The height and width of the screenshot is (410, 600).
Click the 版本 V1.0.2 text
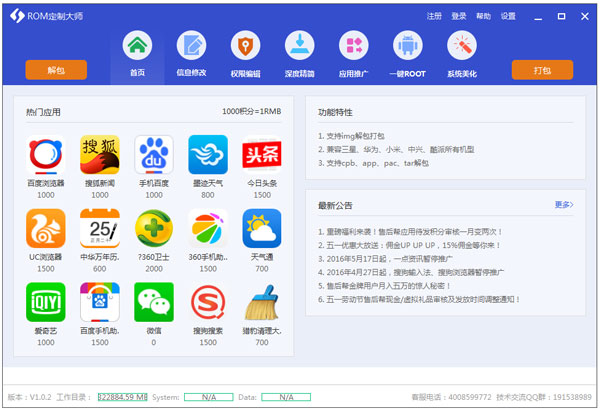[29, 397]
